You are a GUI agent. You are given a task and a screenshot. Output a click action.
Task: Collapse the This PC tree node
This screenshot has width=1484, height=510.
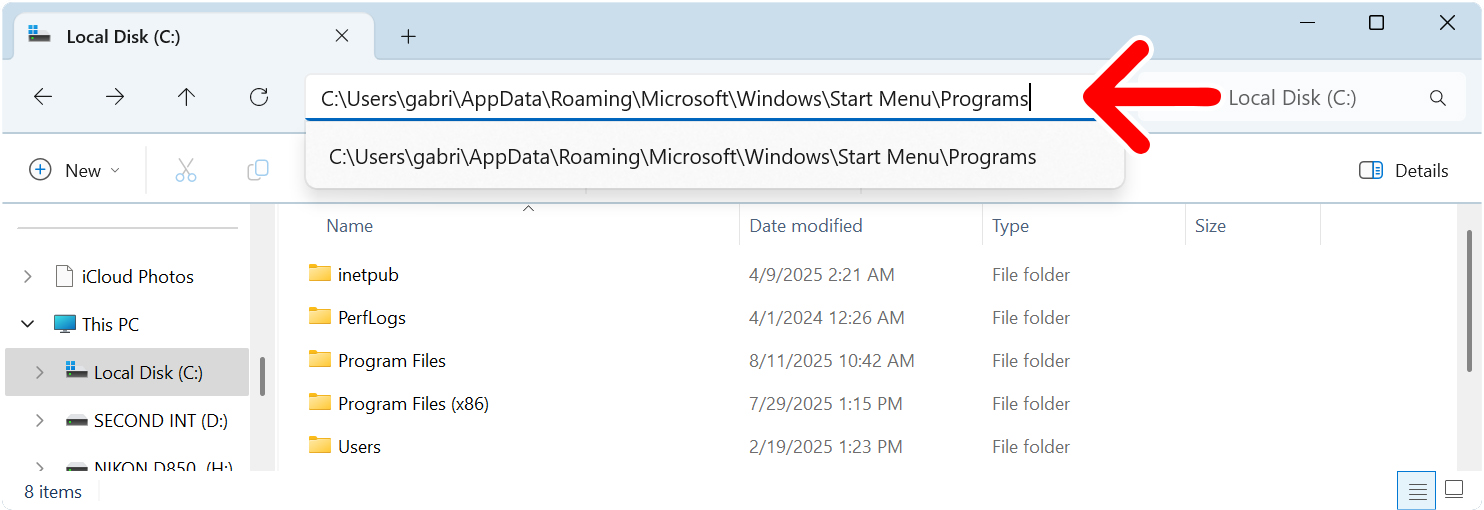point(27,324)
